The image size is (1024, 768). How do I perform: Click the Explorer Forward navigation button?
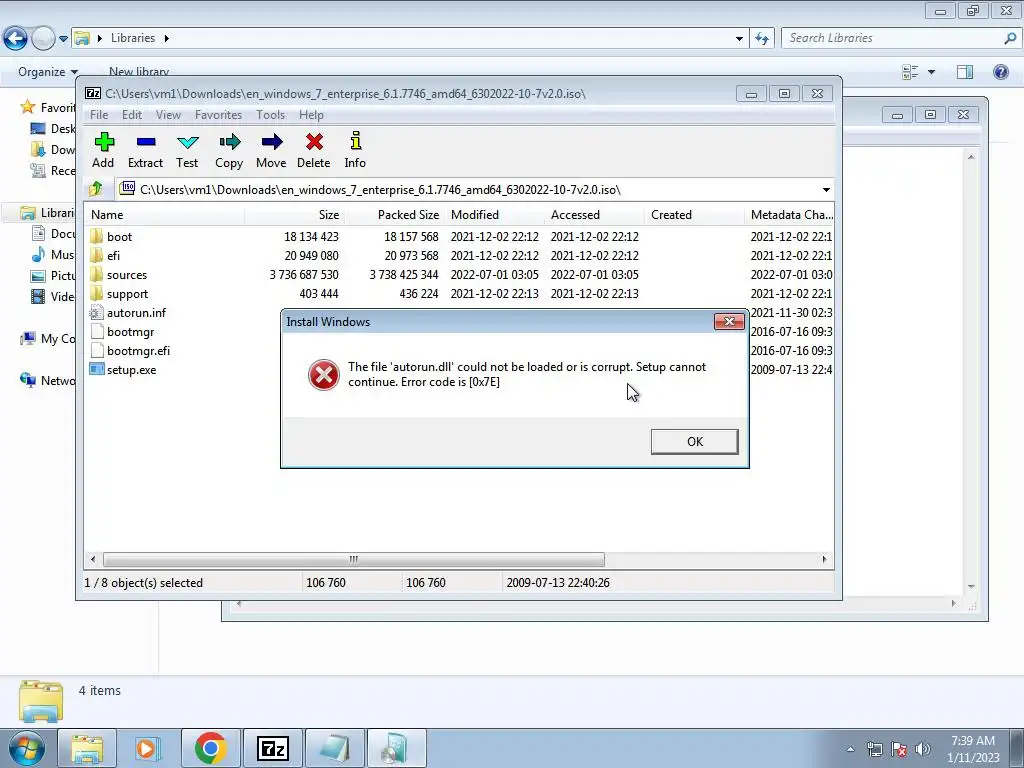43,39
